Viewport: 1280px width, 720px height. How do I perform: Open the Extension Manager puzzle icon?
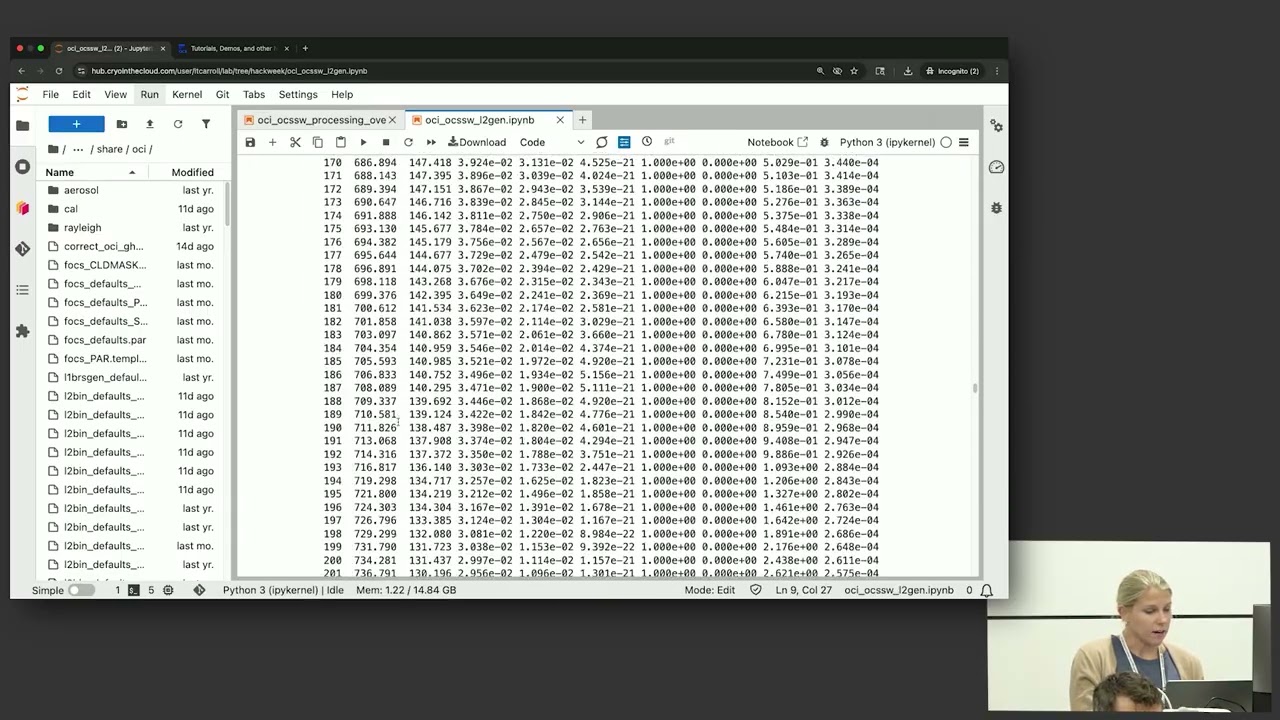(22, 331)
